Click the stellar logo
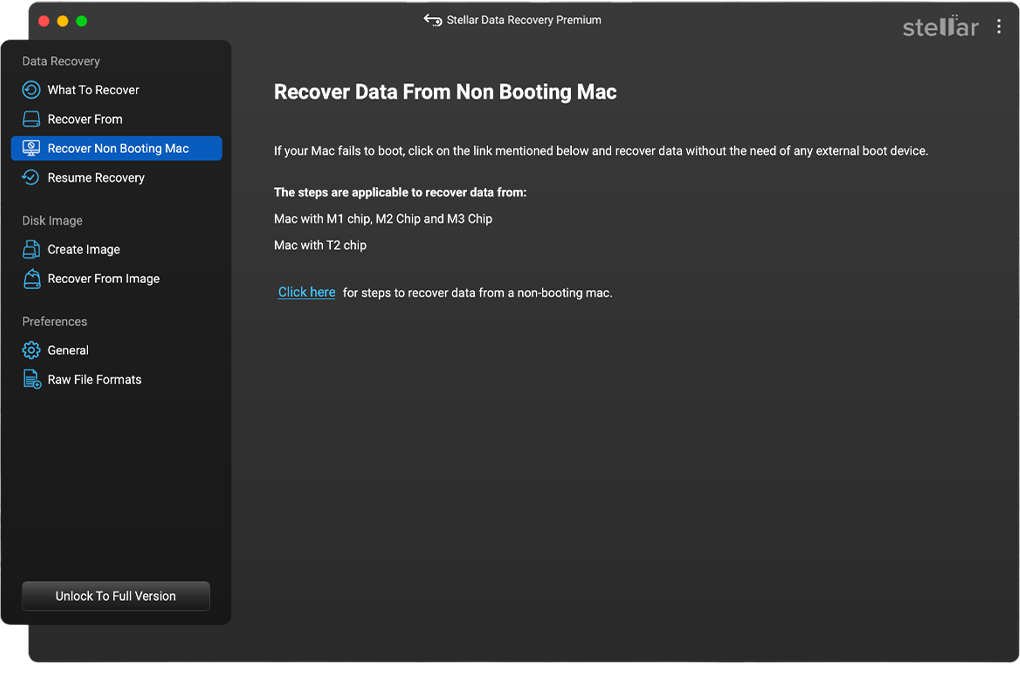Image resolution: width=1020 pixels, height=681 pixels. click(x=940, y=27)
